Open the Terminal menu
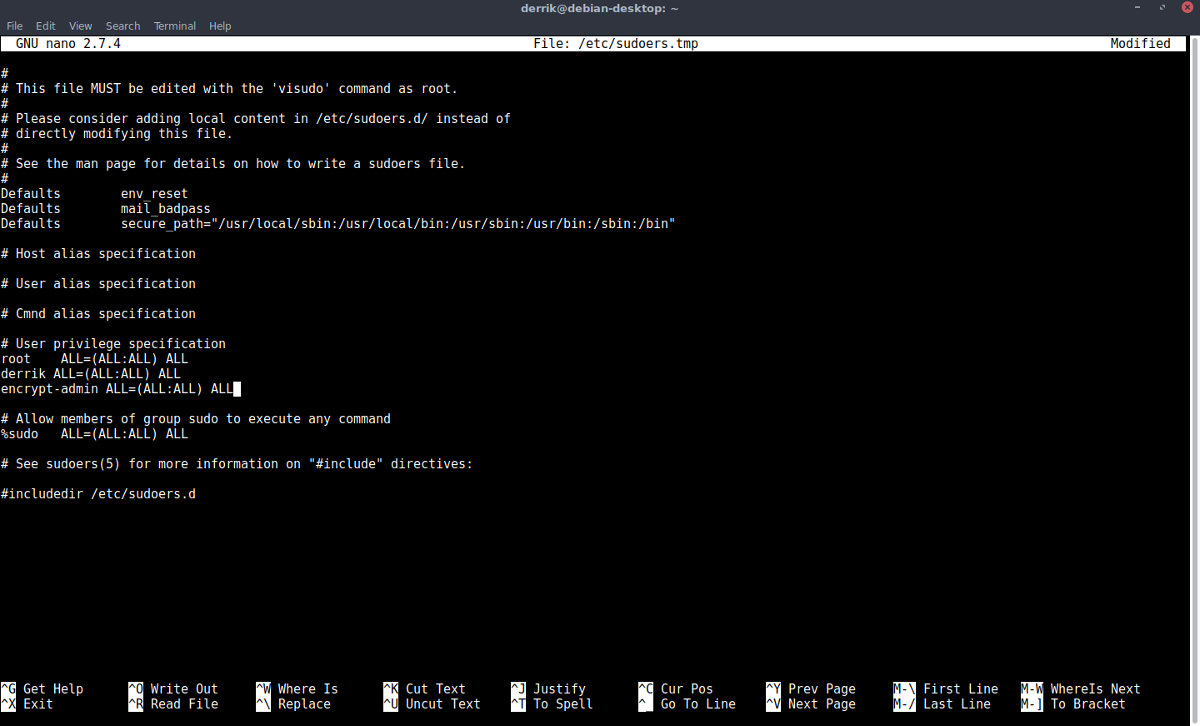Image resolution: width=1200 pixels, height=726 pixels. [x=175, y=26]
